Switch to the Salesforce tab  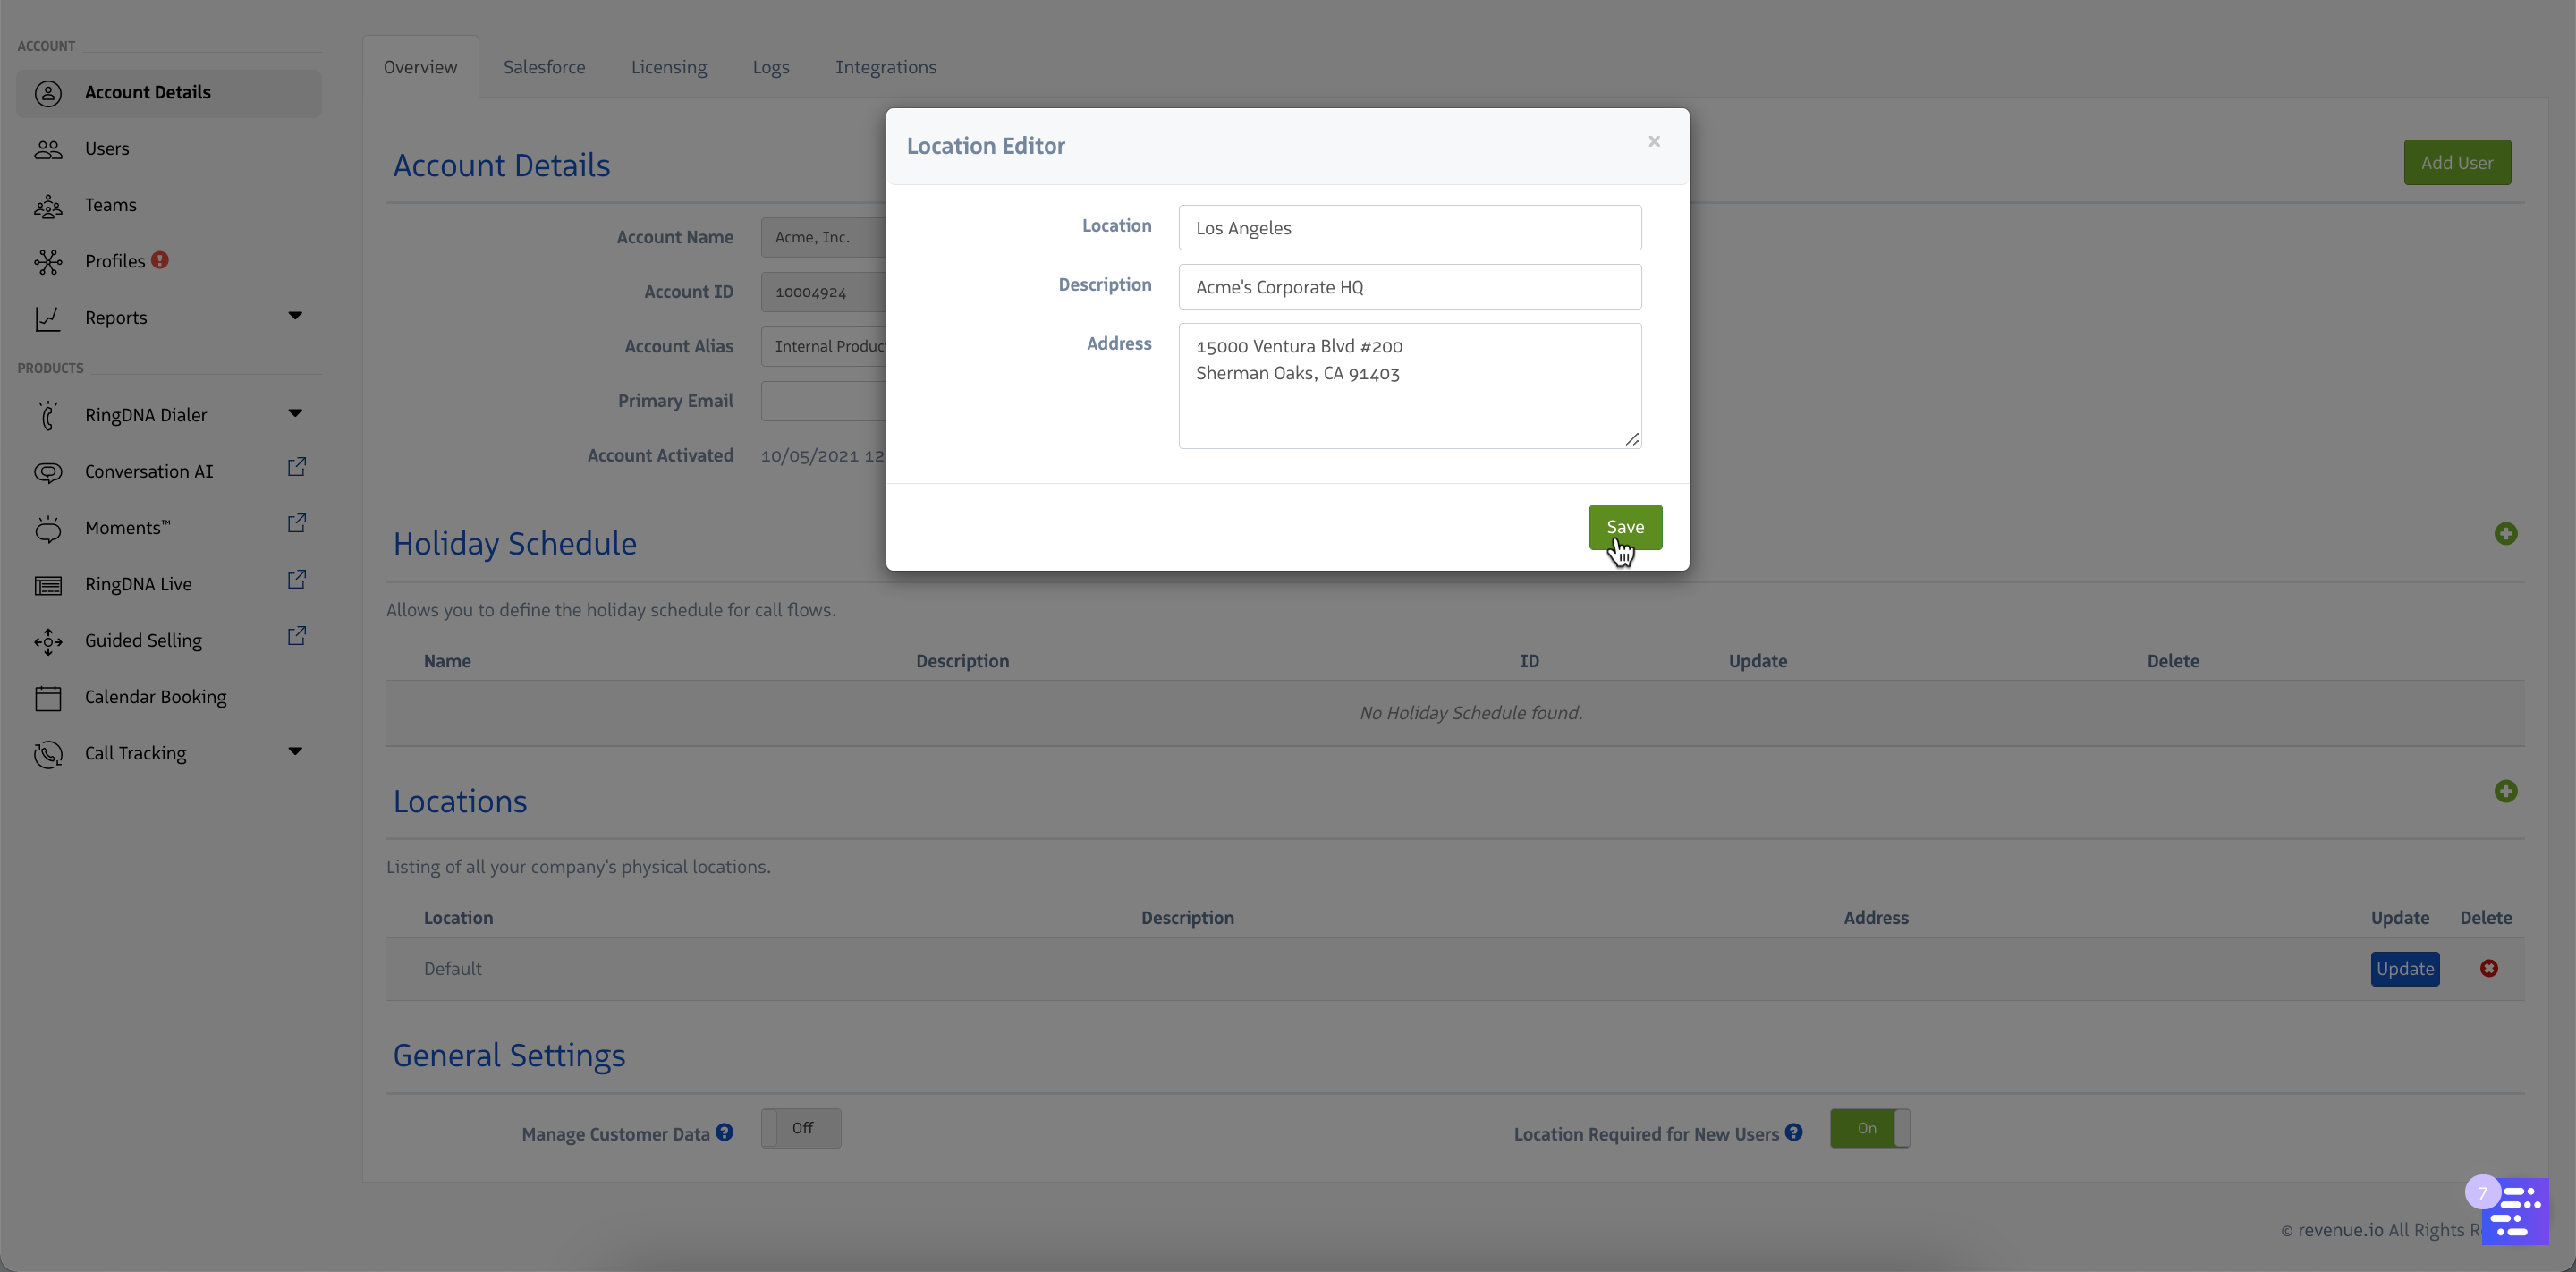coord(544,67)
